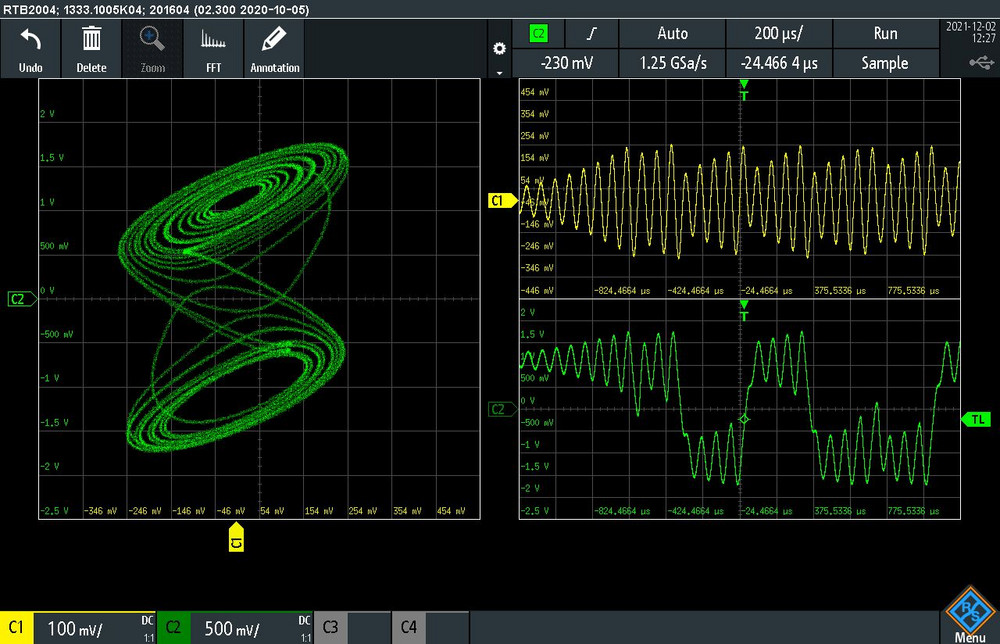1000x644 pixels.
Task: Adjust C1 vertical scale 100 mV/
Action: pos(94,629)
